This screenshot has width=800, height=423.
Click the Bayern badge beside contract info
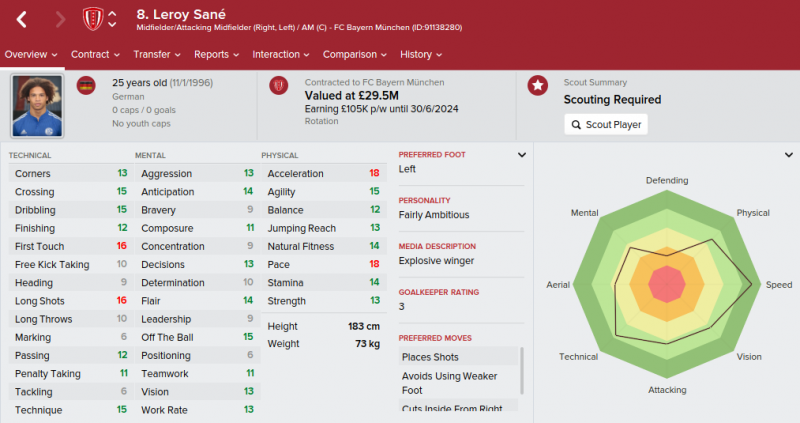[x=279, y=86]
